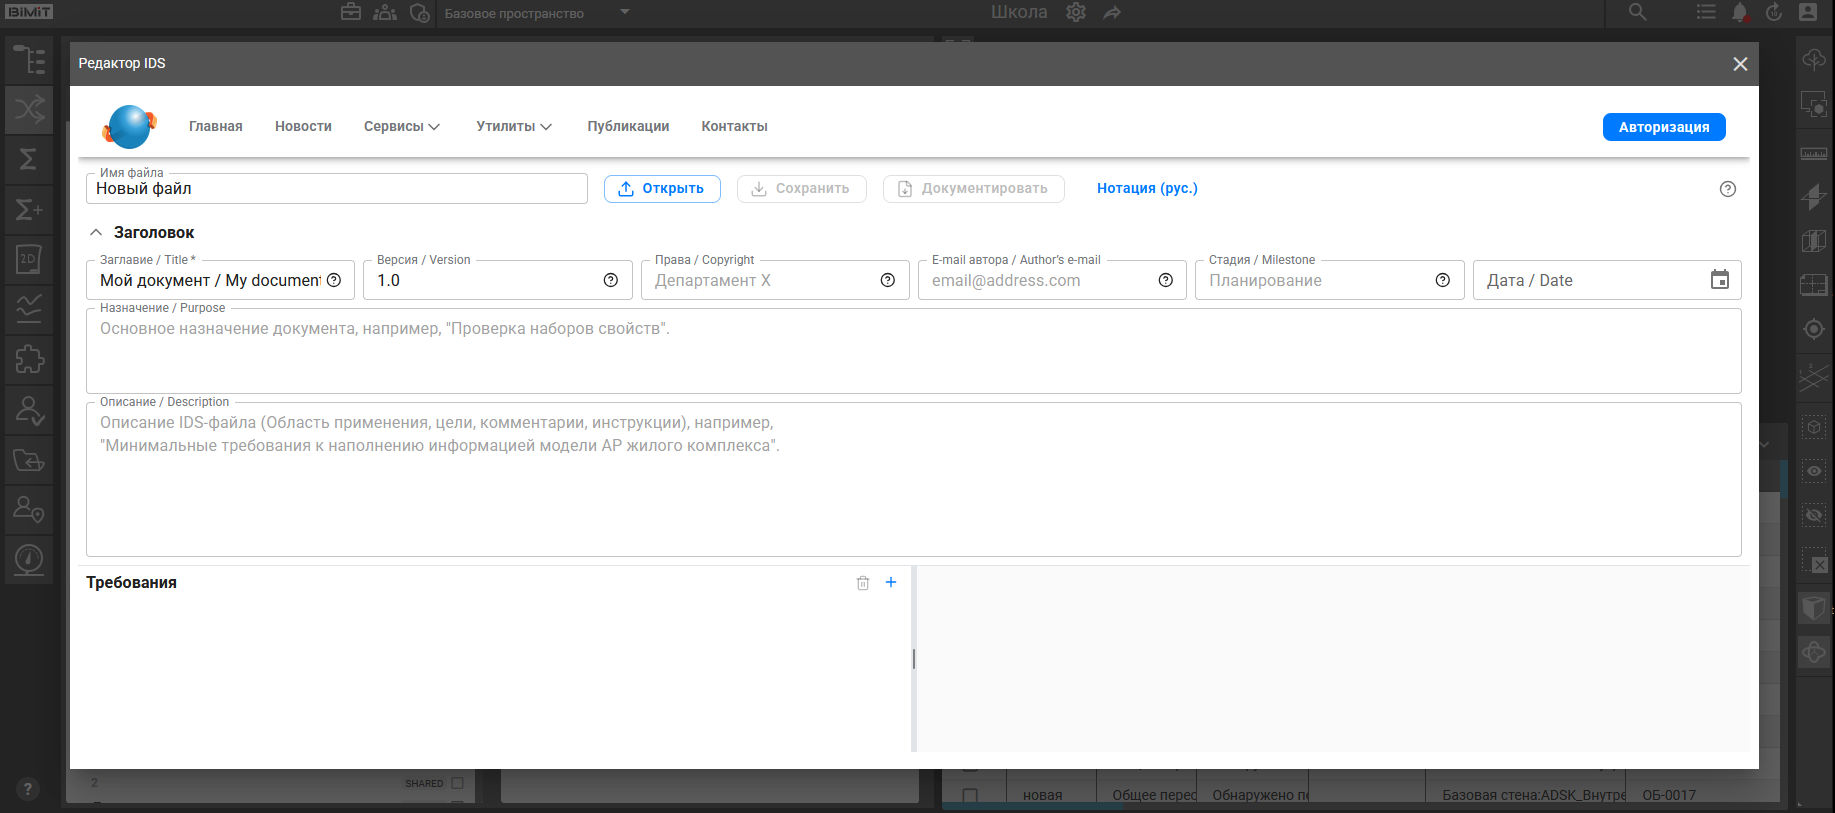Expand the Утилиты menu
The image size is (1835, 813).
point(514,127)
